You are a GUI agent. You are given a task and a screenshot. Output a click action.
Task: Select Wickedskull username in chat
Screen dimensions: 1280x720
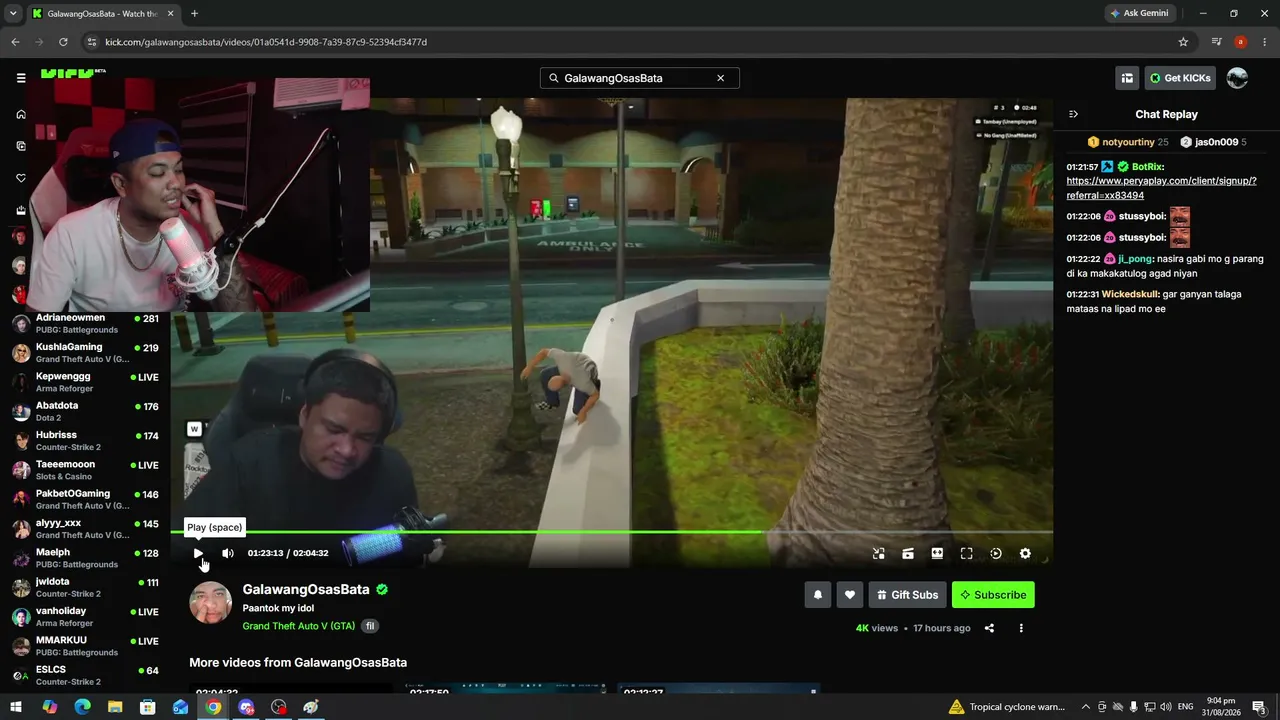(1130, 294)
